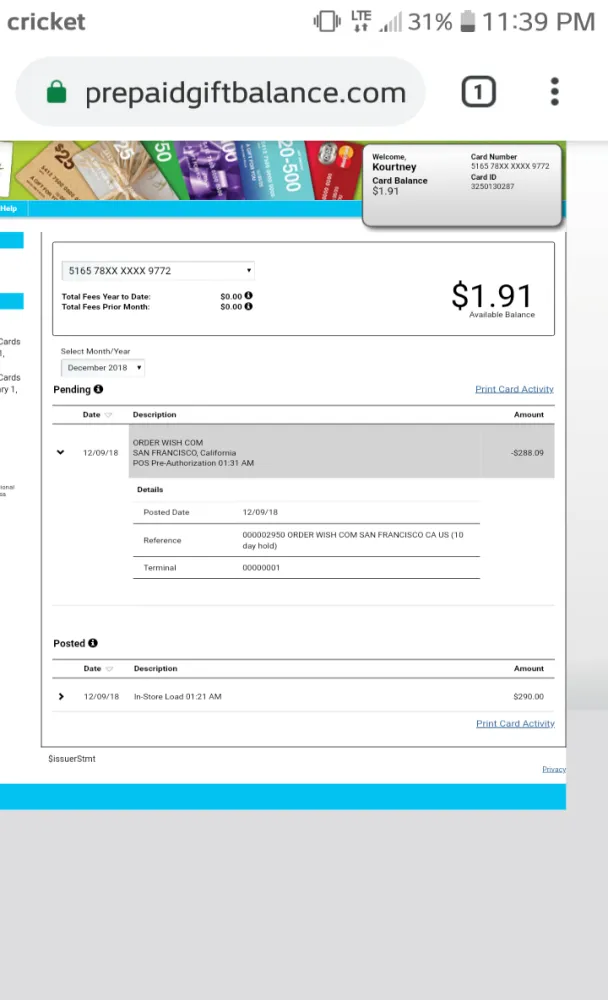Tap the pending Description column header

point(154,415)
